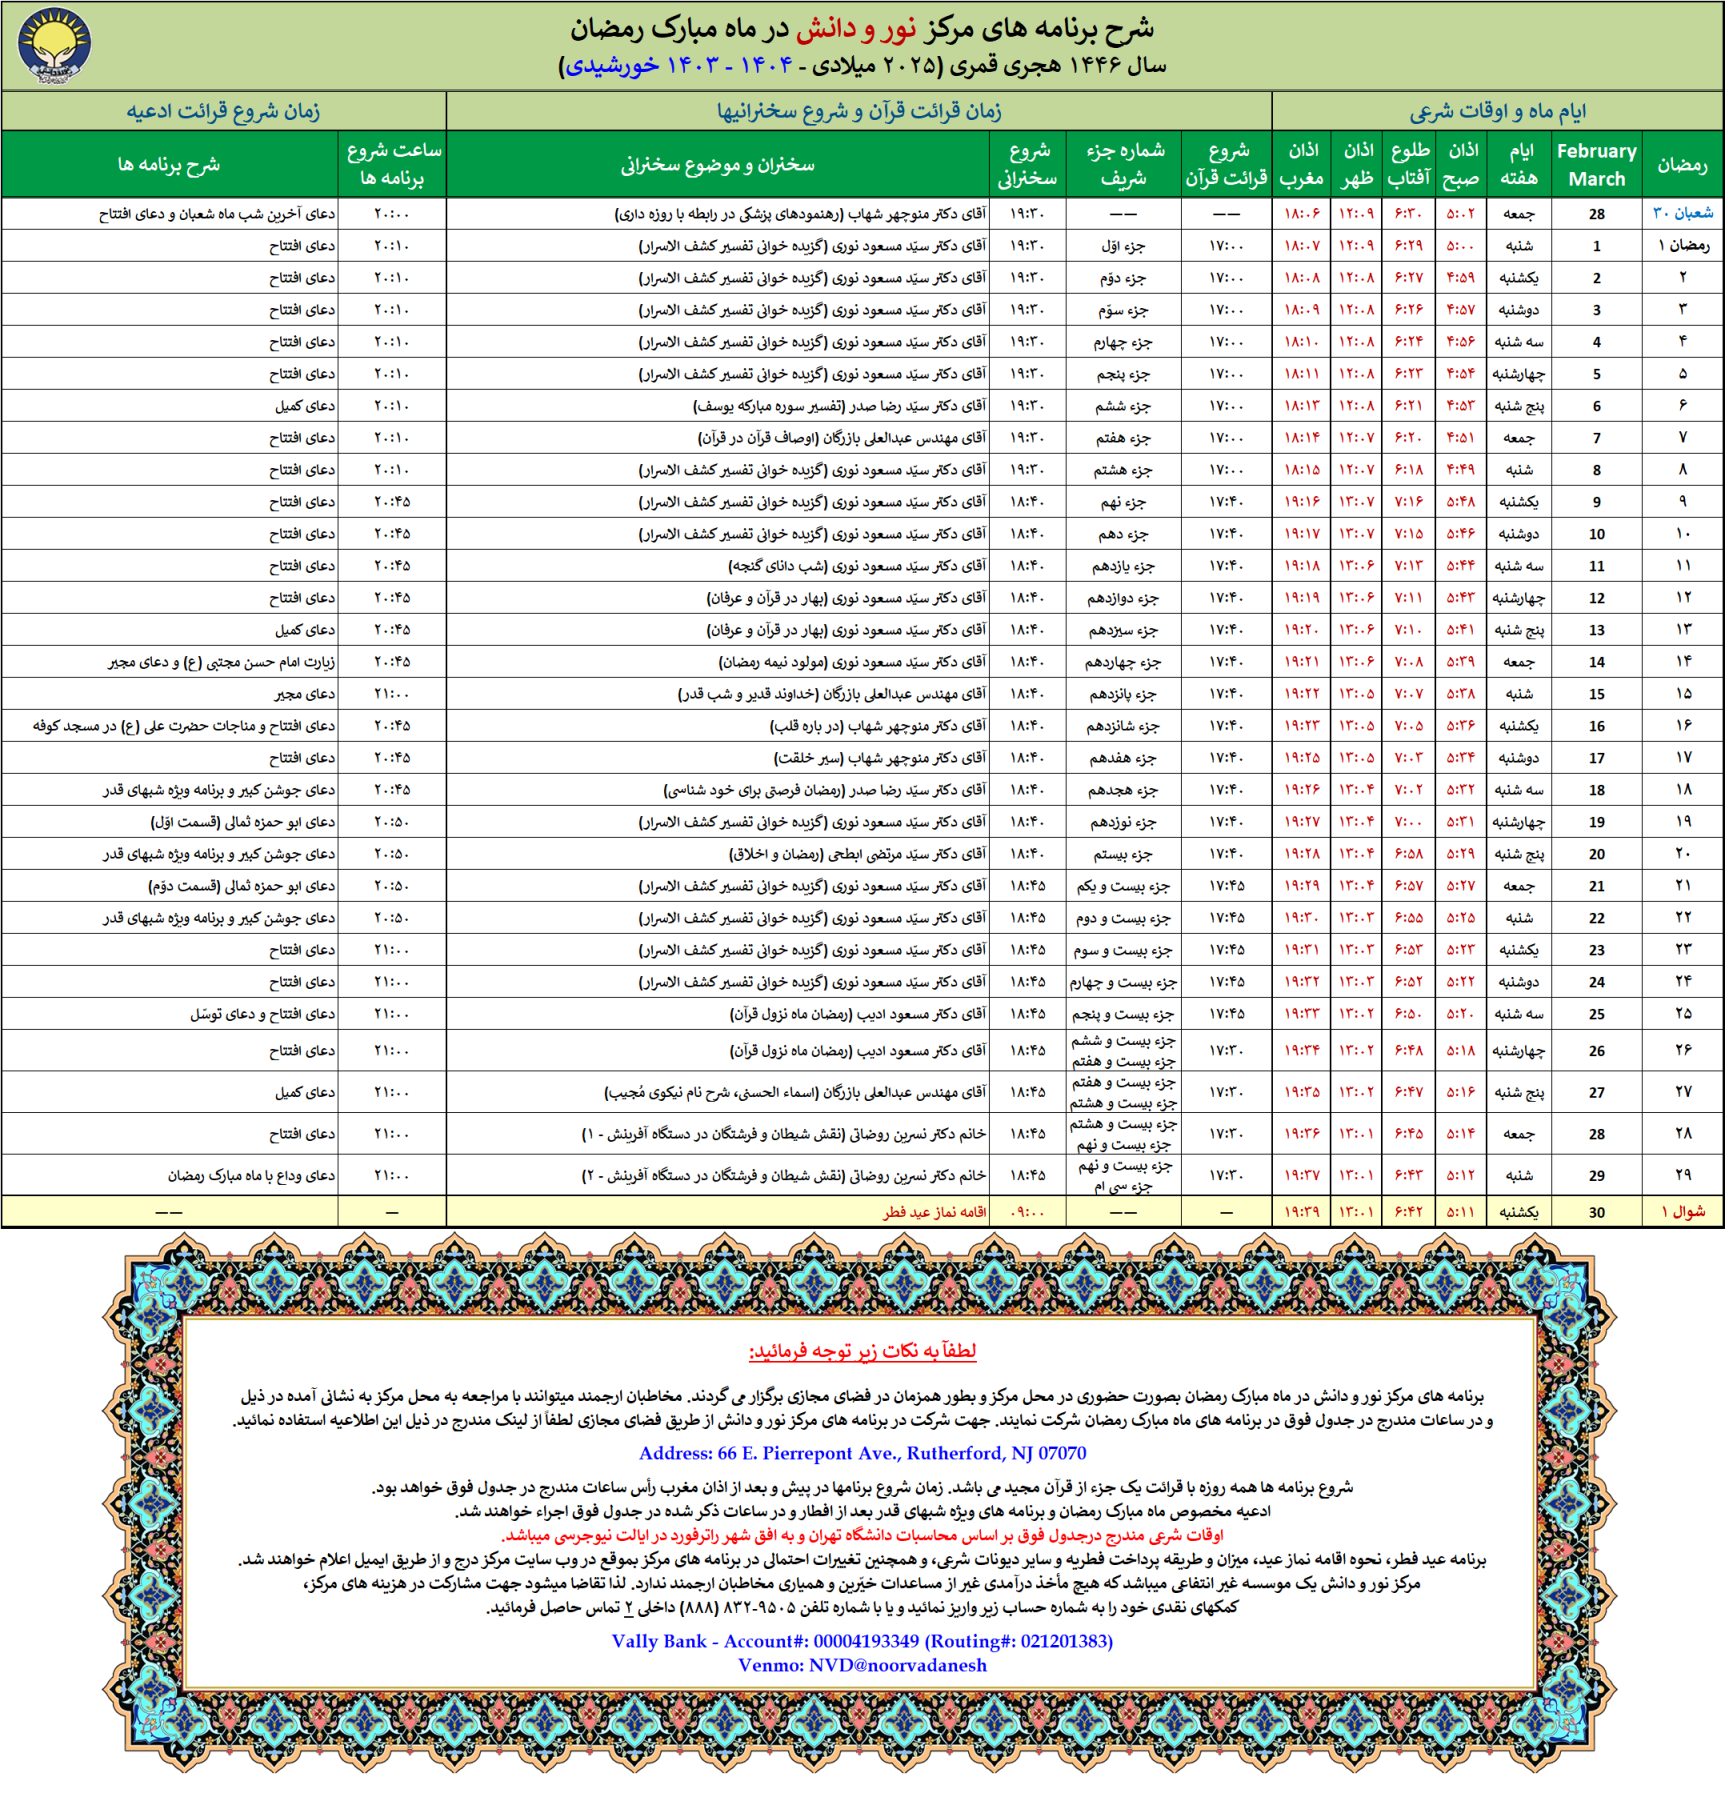Select the Gregorian date '17' cell
This screenshot has width=1725, height=1793.
tap(1596, 758)
